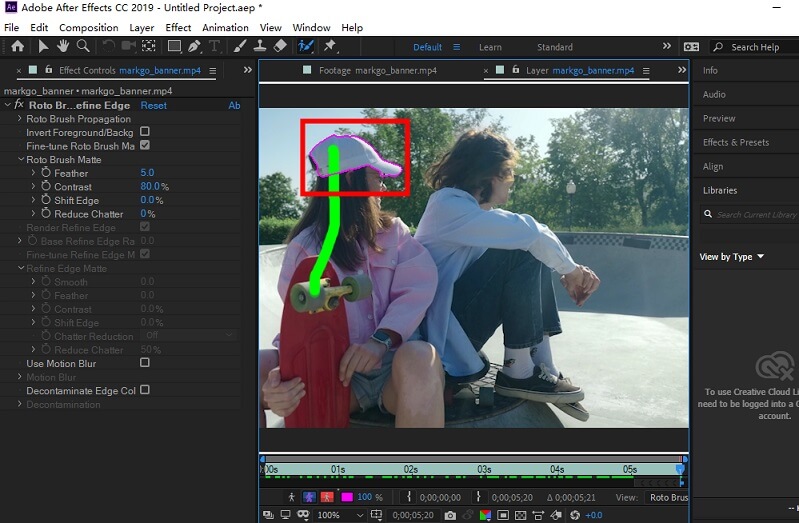The width and height of the screenshot is (799, 523).
Task: Open the Composition menu
Action: click(x=89, y=28)
